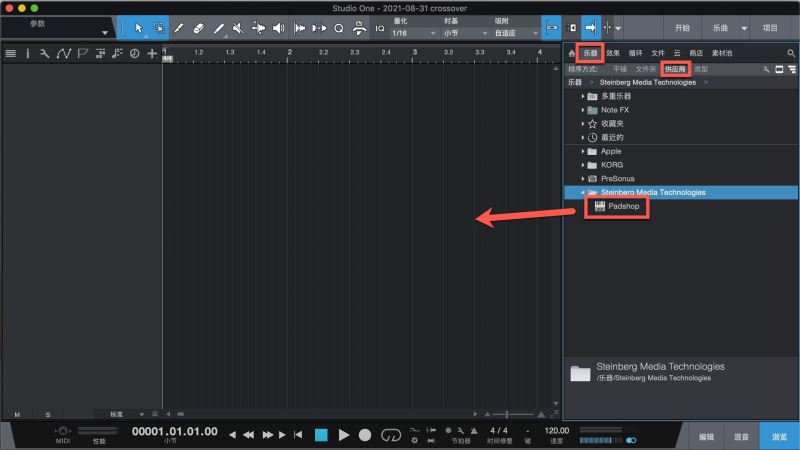
Task: Open the 乐曲 song page
Action: pyautogui.click(x=720, y=28)
